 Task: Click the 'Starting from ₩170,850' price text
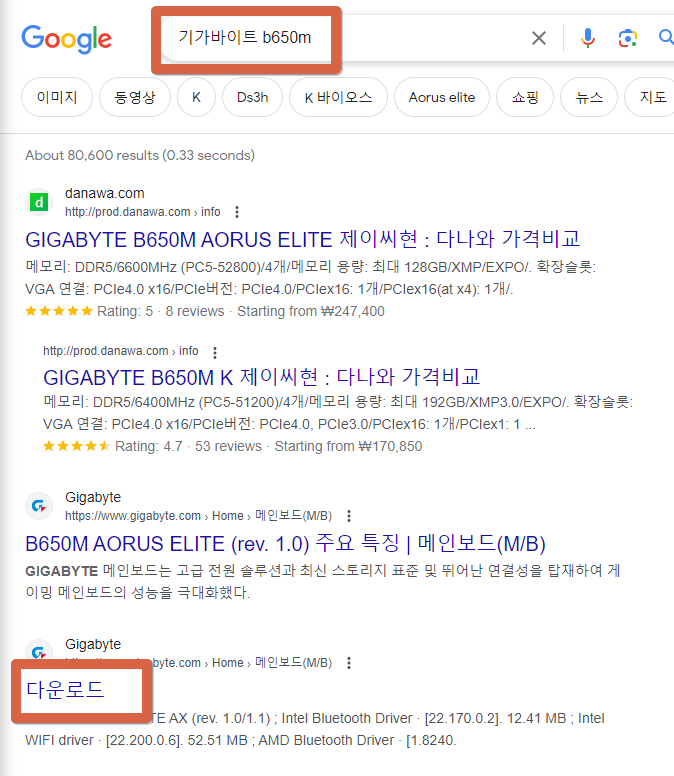(x=348, y=446)
